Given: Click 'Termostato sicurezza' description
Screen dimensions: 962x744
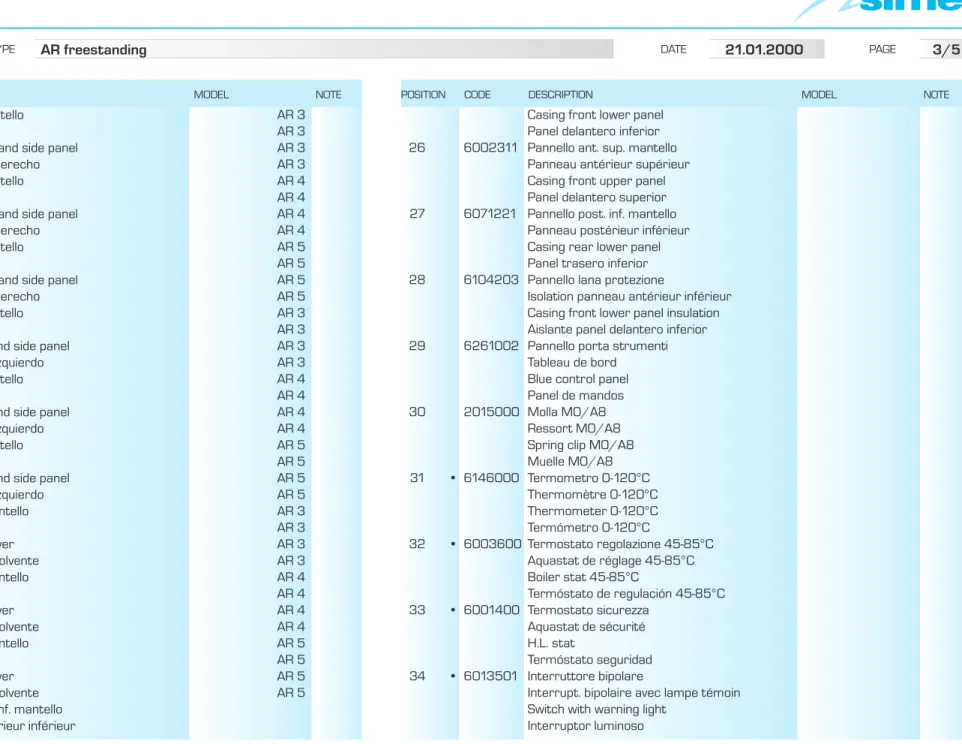Looking at the screenshot, I should tap(588, 610).
